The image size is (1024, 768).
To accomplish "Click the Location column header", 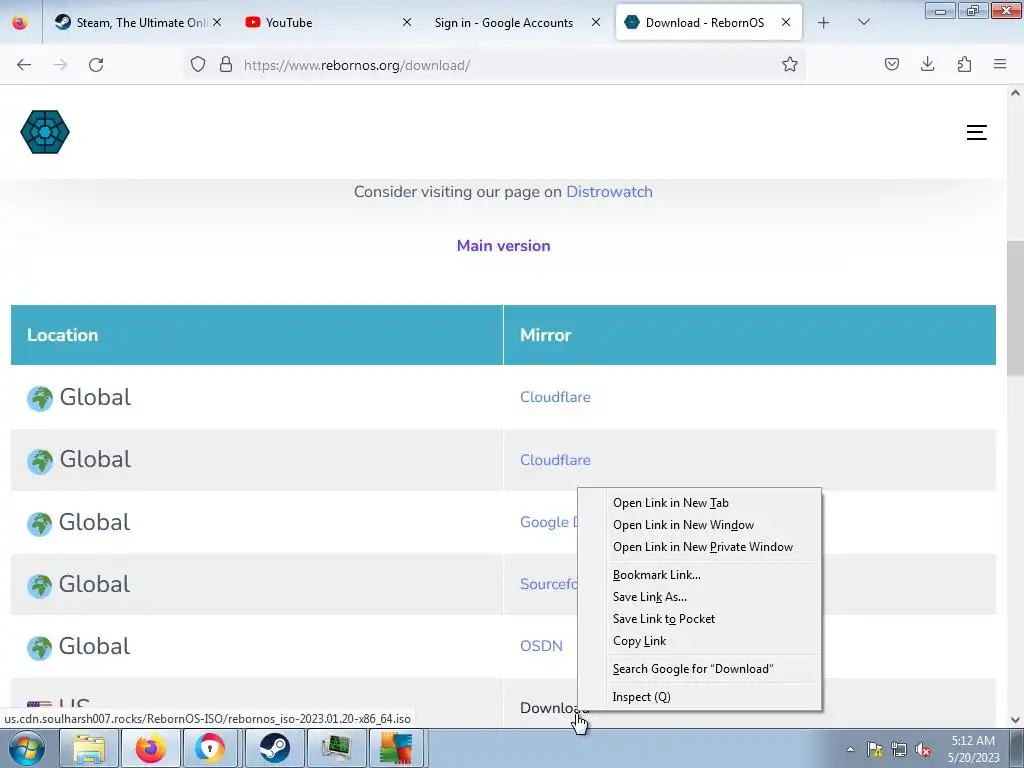I will 257,335.
